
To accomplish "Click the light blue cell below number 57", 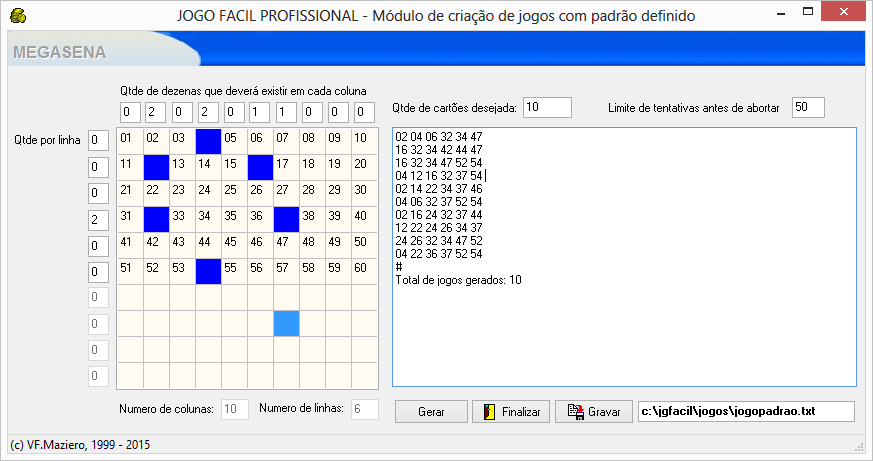I will pos(286,323).
